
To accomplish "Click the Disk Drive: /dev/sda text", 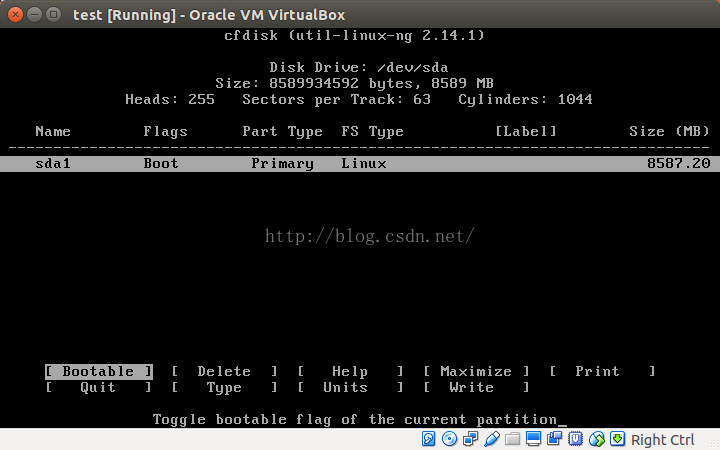I will click(x=359, y=68).
